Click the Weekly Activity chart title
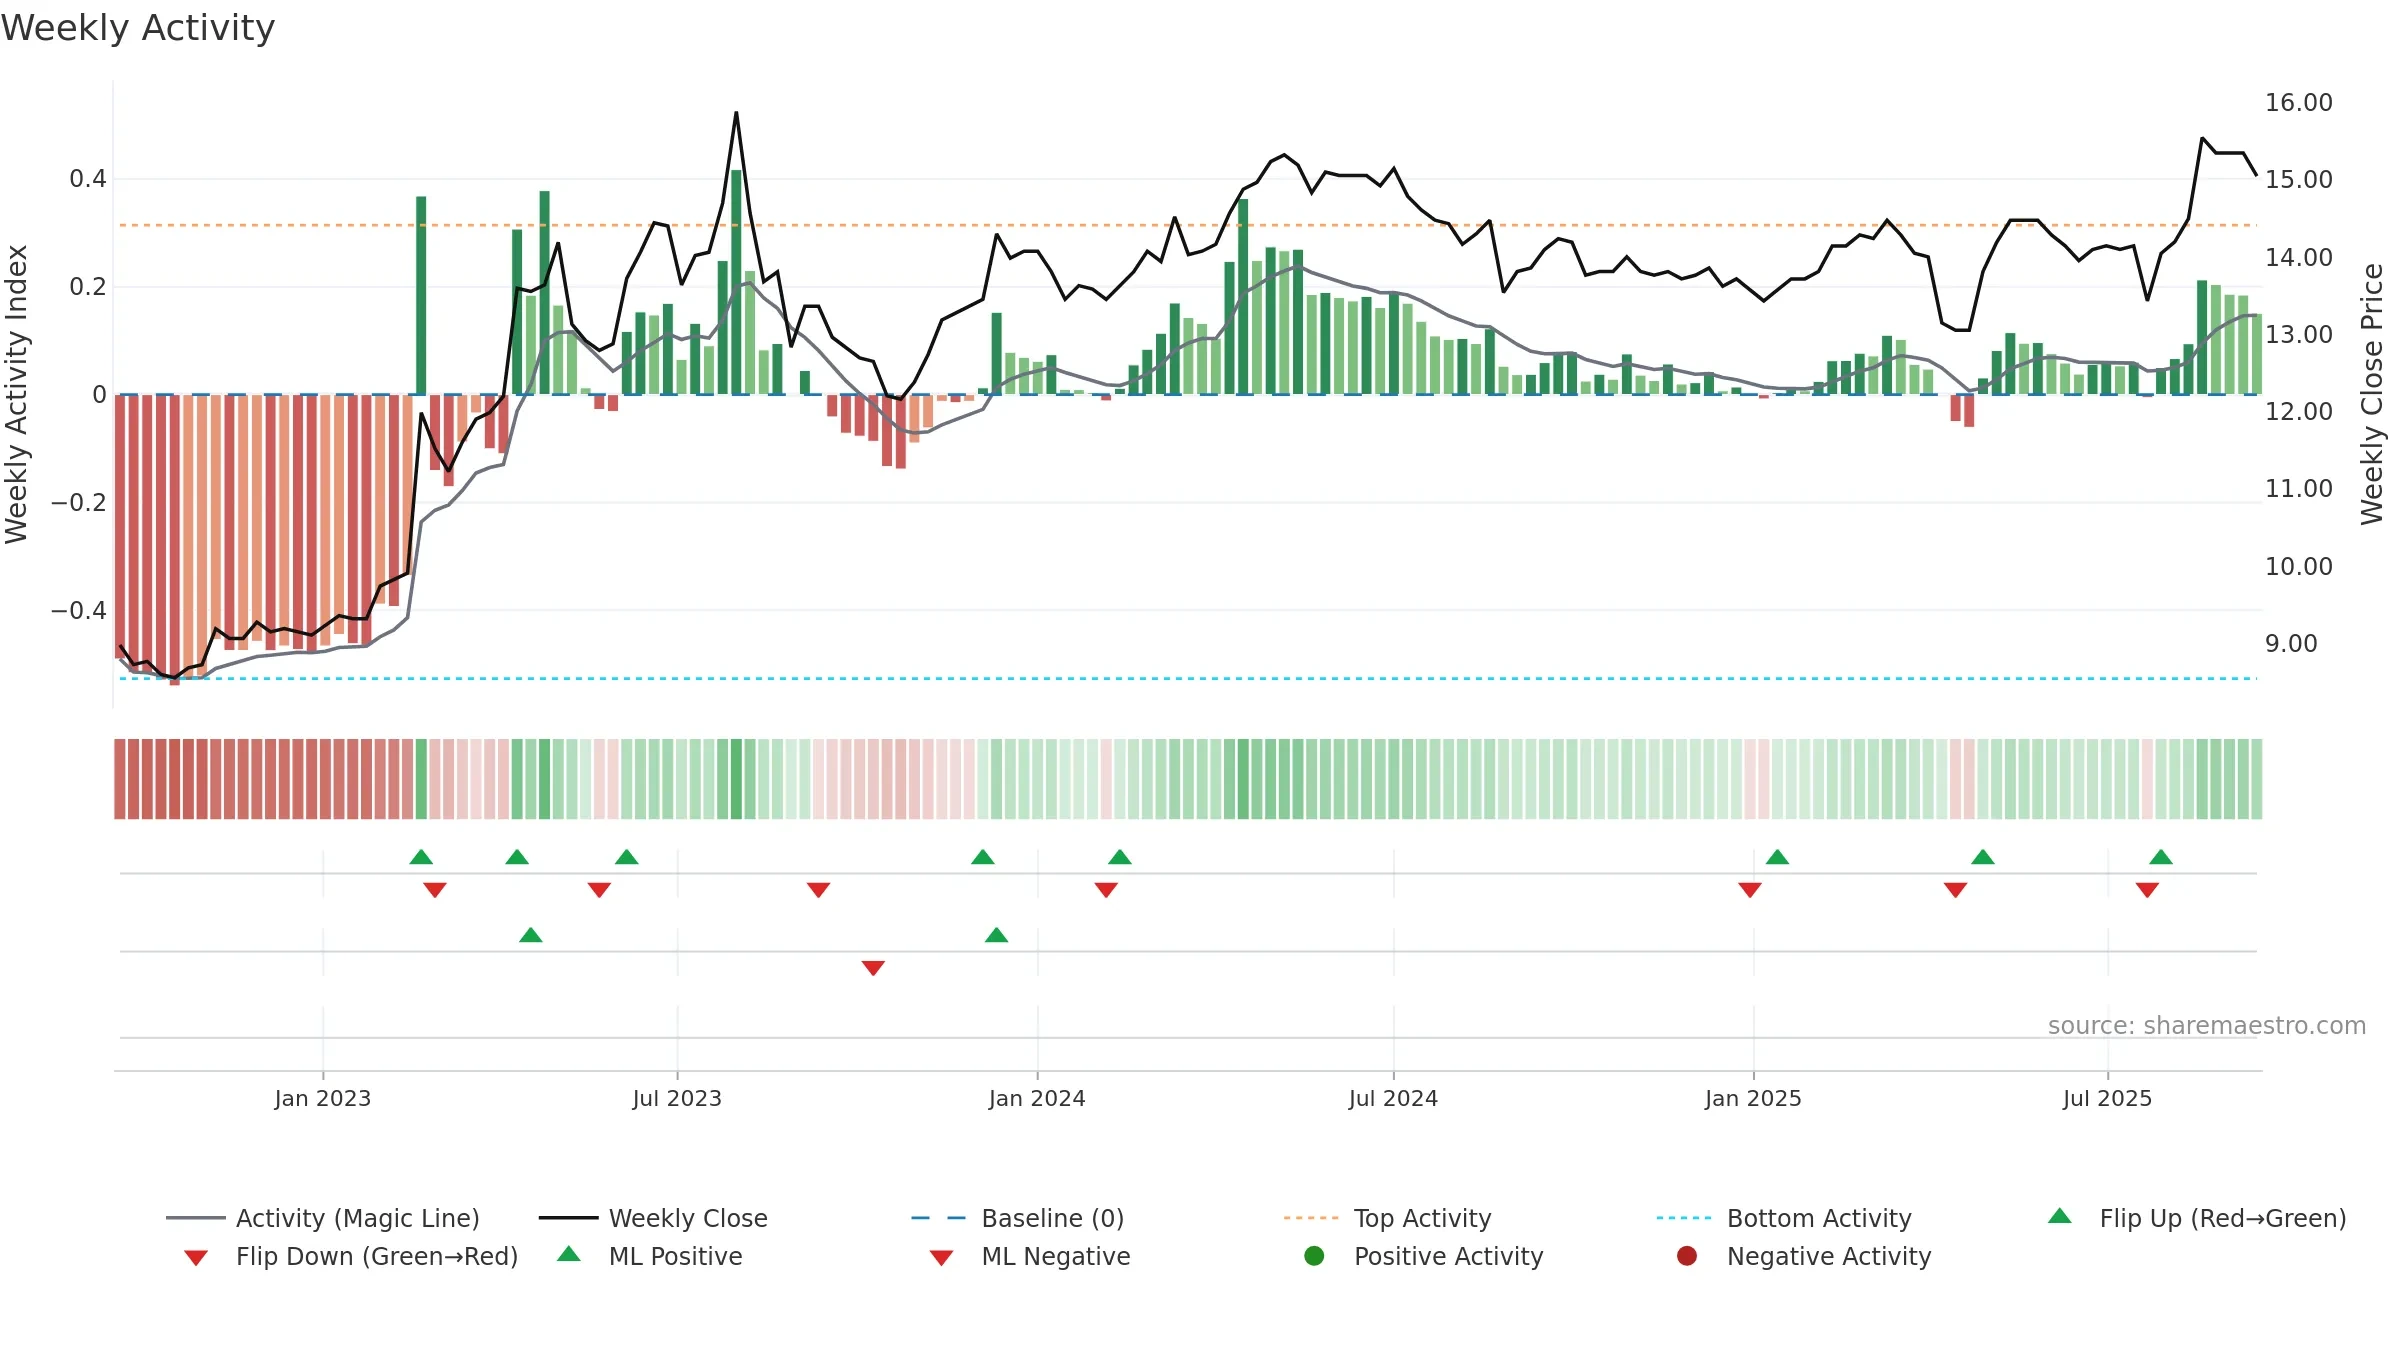The width and height of the screenshot is (2400, 1350). click(138, 28)
